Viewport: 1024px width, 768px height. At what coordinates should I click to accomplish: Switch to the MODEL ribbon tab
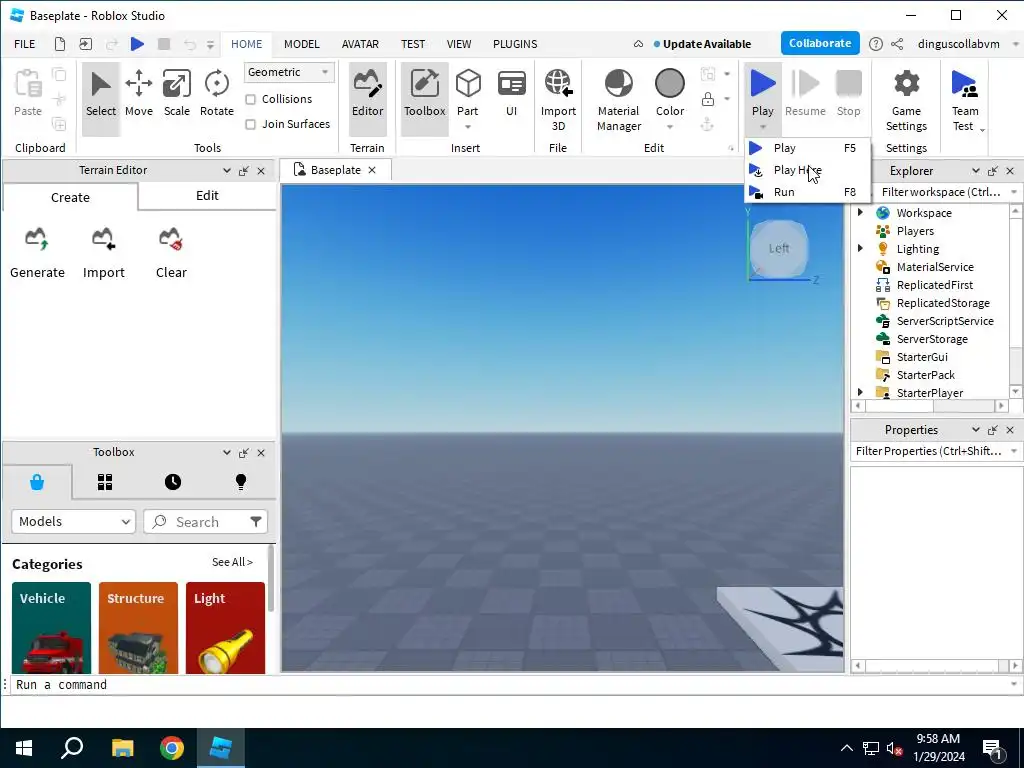click(x=302, y=44)
